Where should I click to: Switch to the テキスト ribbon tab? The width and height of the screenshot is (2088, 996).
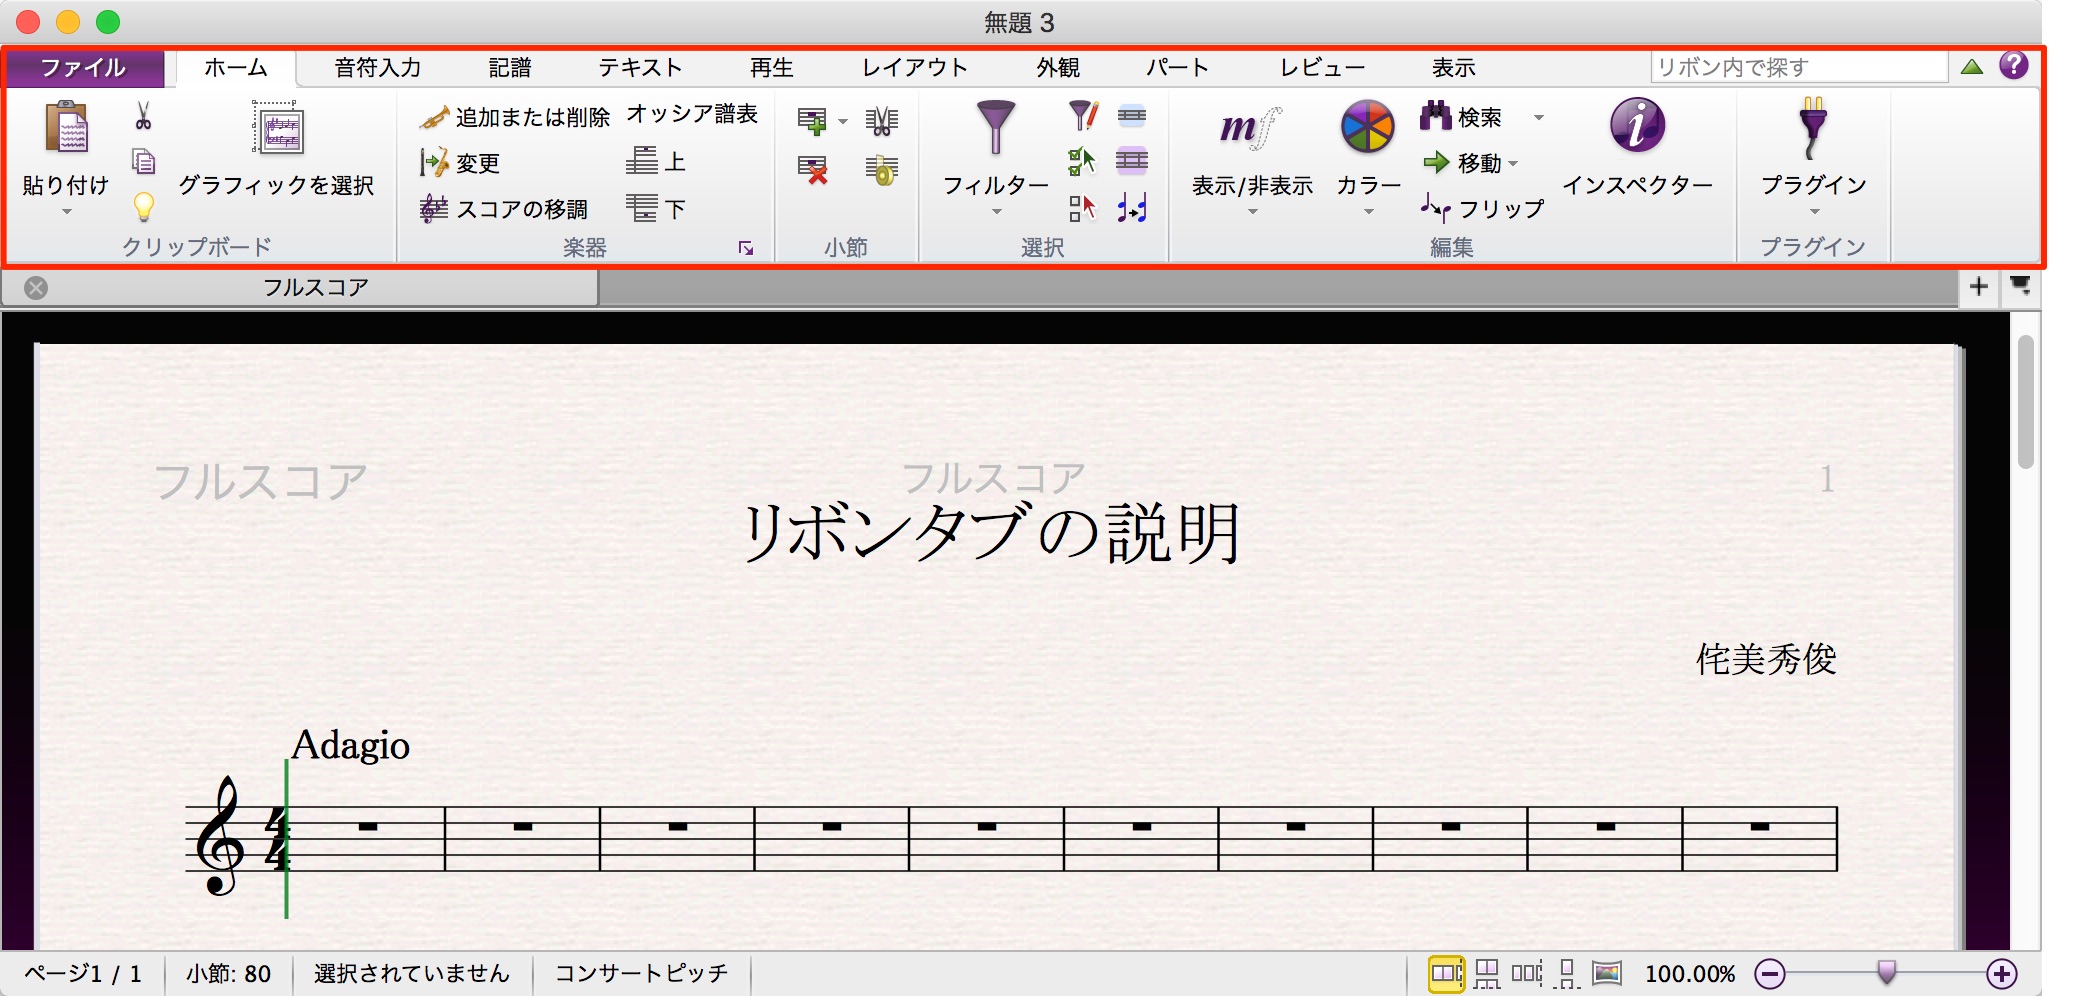(641, 68)
